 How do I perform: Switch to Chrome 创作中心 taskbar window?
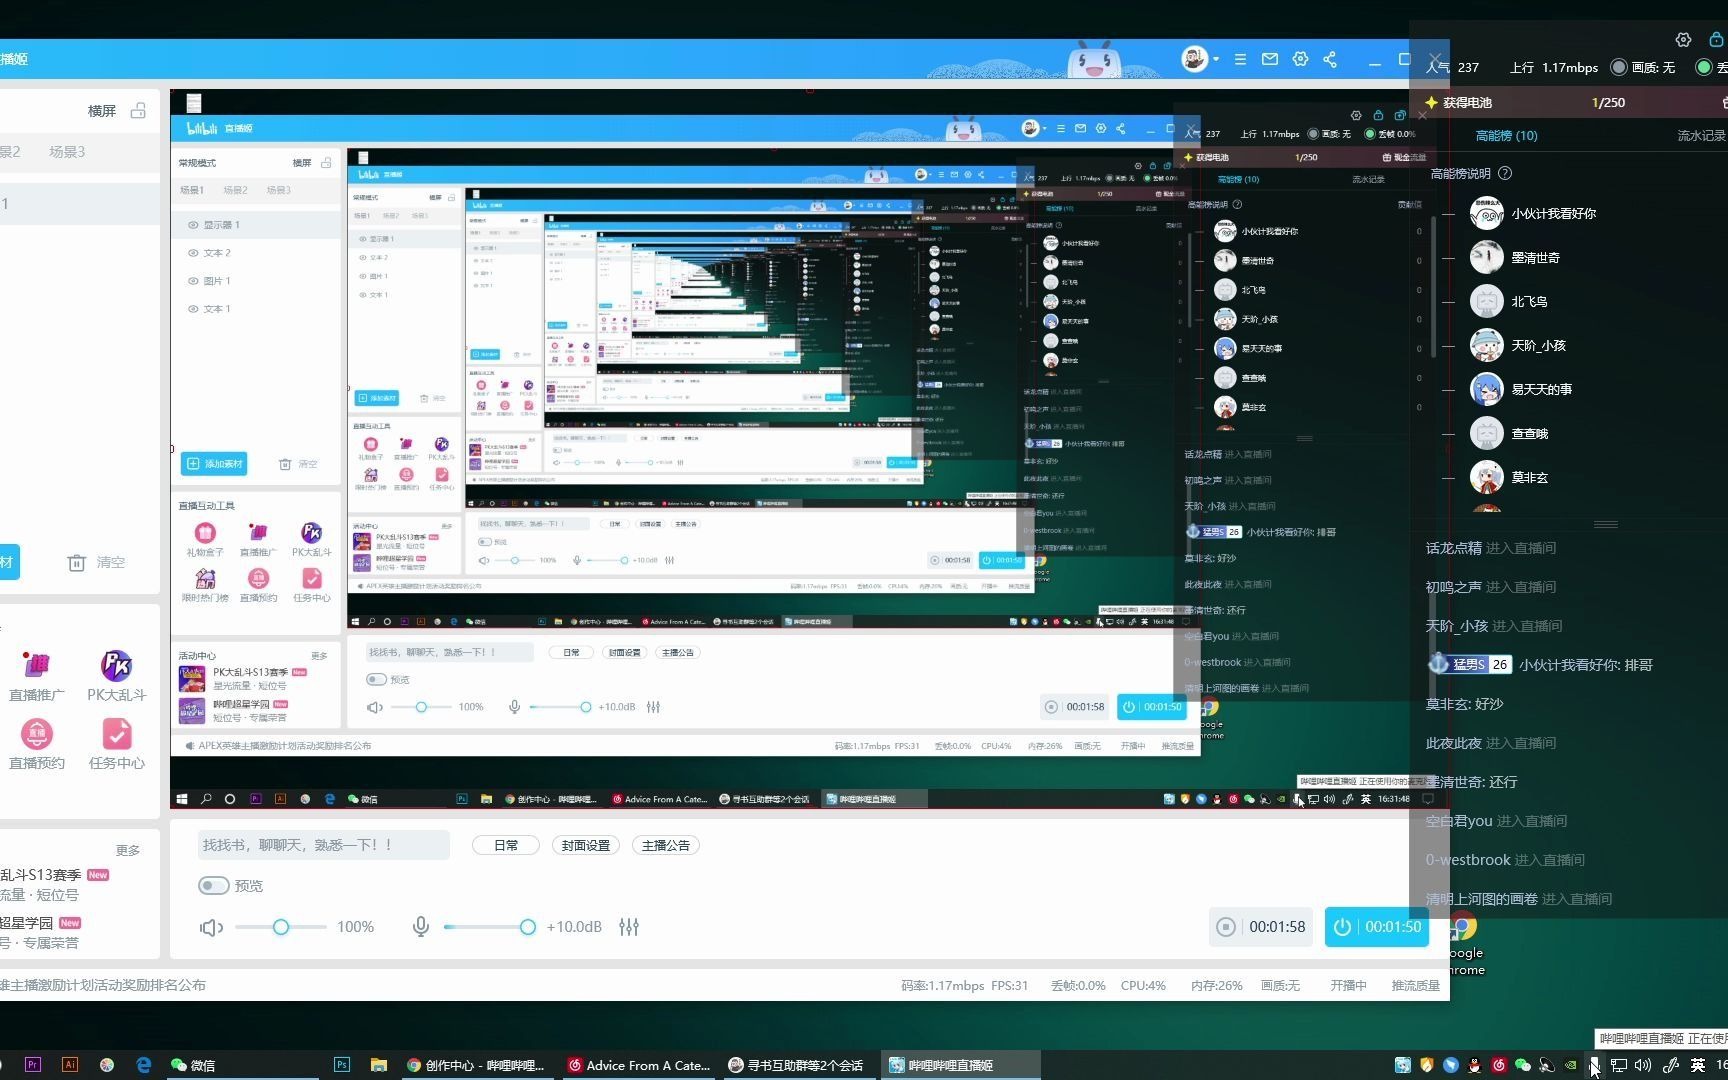[476, 1065]
